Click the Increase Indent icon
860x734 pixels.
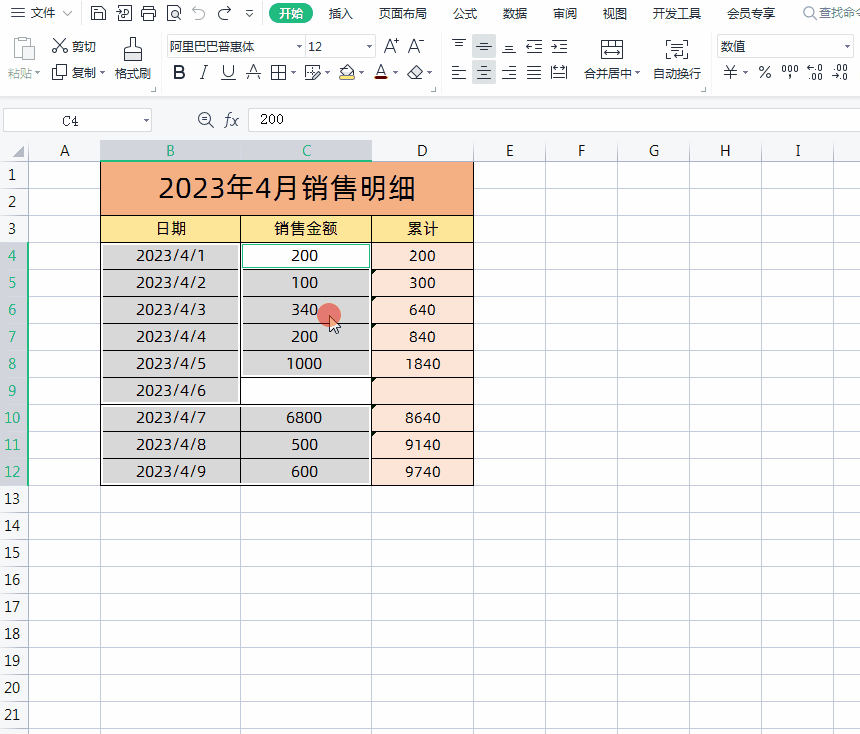(559, 47)
